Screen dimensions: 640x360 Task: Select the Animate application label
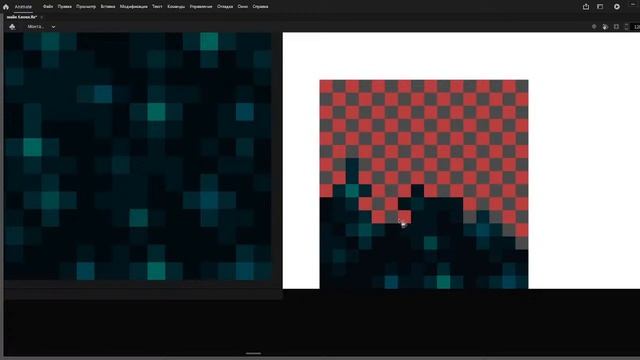click(x=23, y=7)
